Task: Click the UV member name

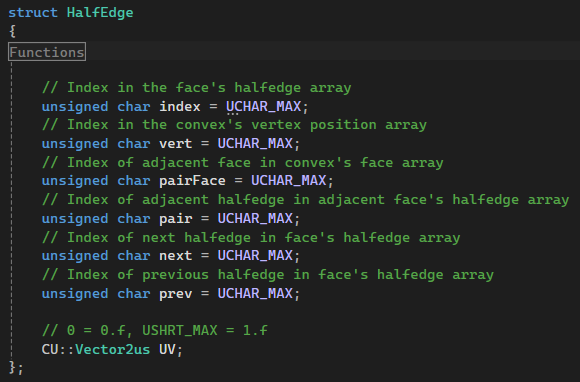Action: 167,349
